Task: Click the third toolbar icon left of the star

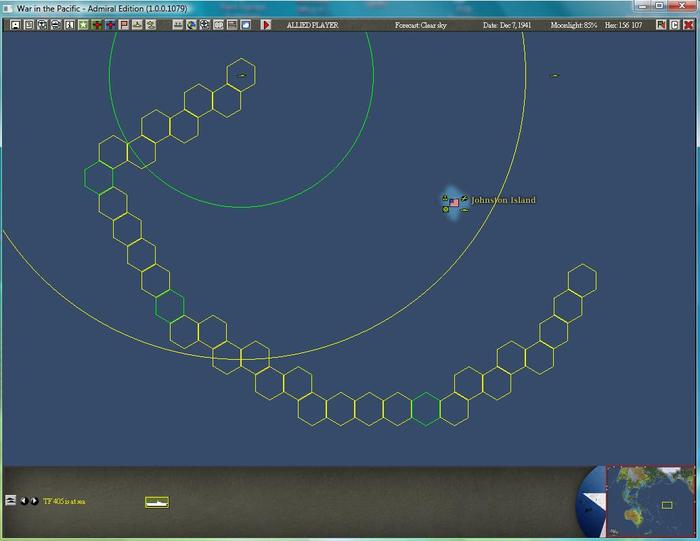Action: tap(42, 25)
